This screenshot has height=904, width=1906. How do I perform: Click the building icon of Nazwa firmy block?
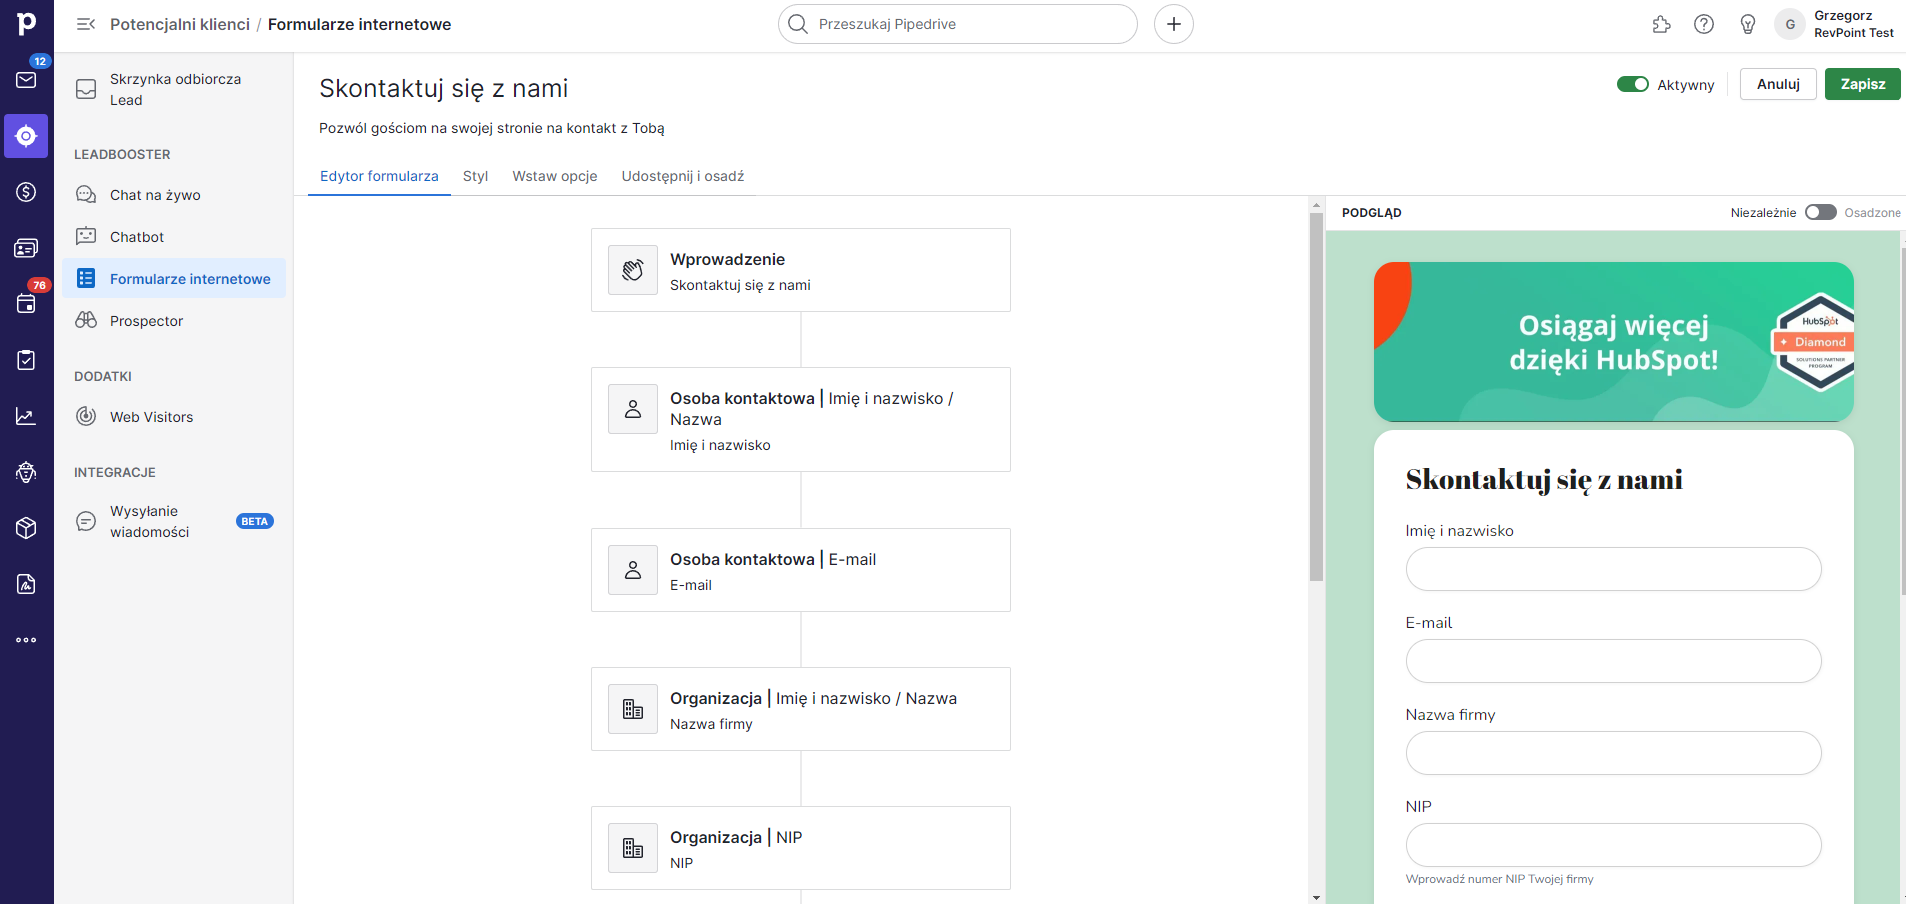tap(633, 709)
